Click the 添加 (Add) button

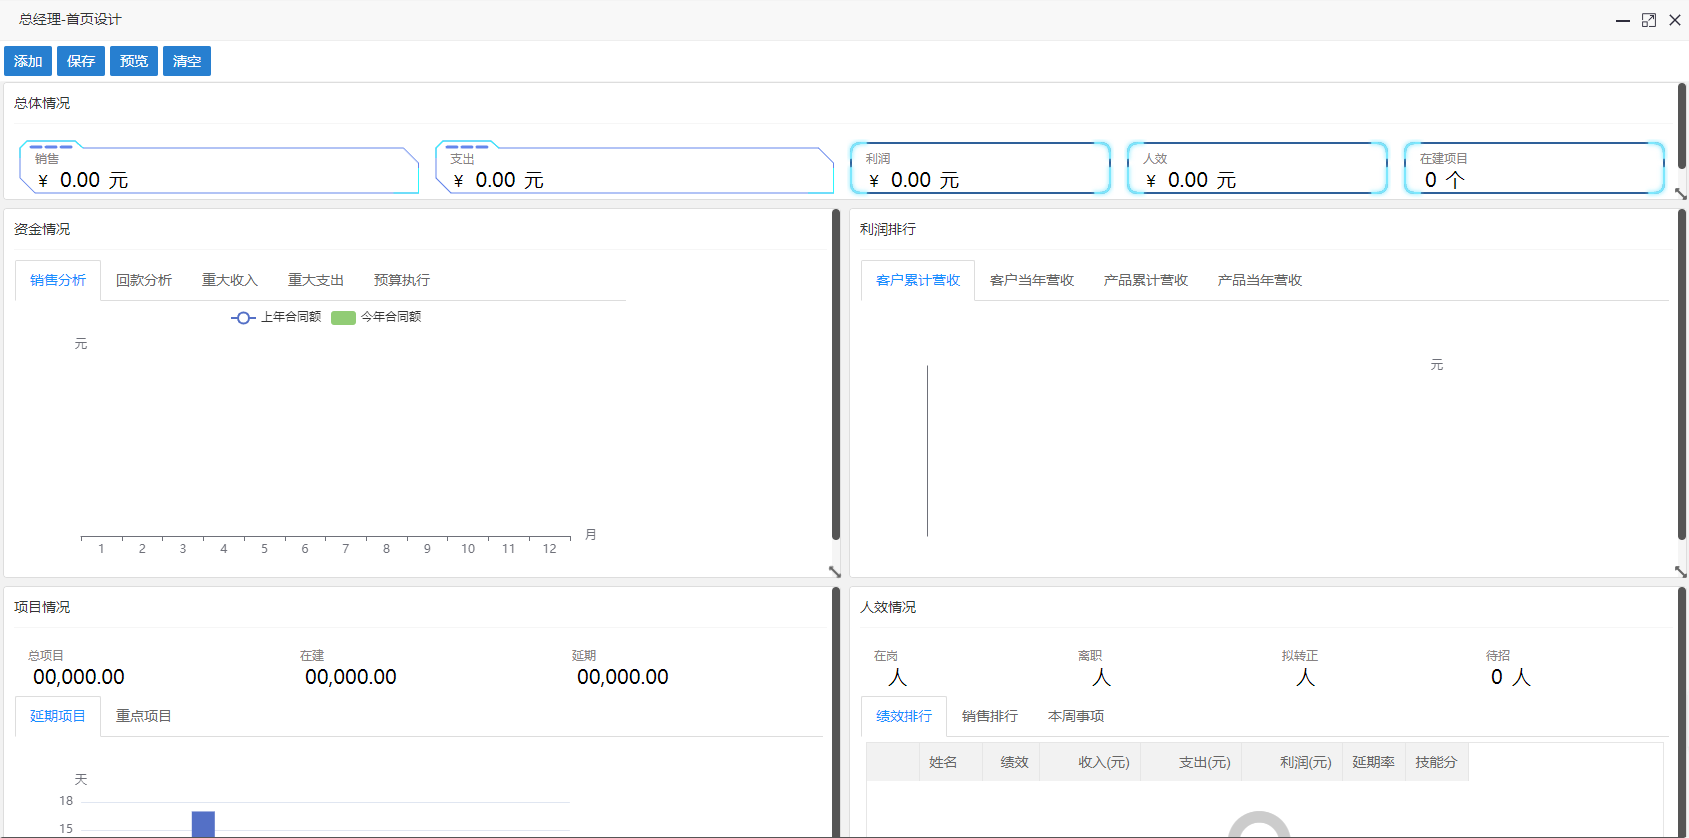pyautogui.click(x=28, y=61)
